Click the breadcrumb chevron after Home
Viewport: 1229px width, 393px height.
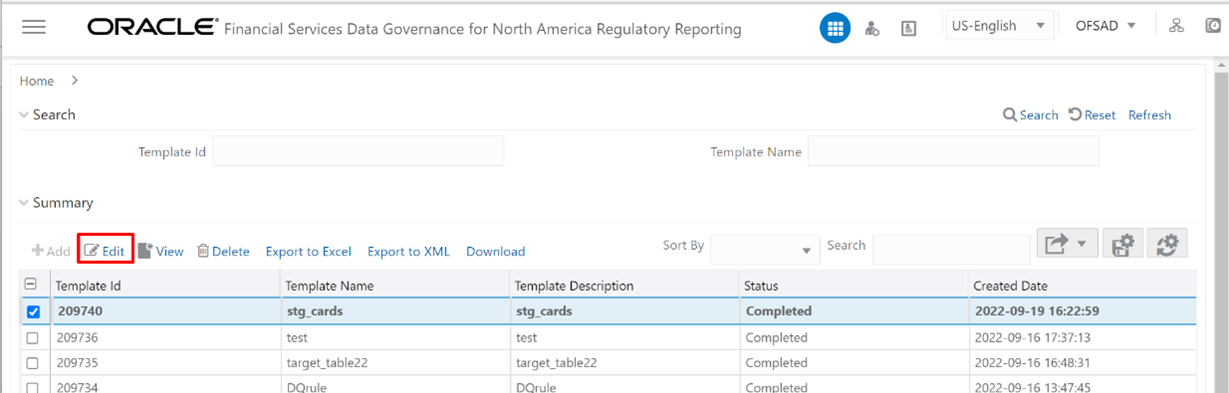[x=75, y=80]
